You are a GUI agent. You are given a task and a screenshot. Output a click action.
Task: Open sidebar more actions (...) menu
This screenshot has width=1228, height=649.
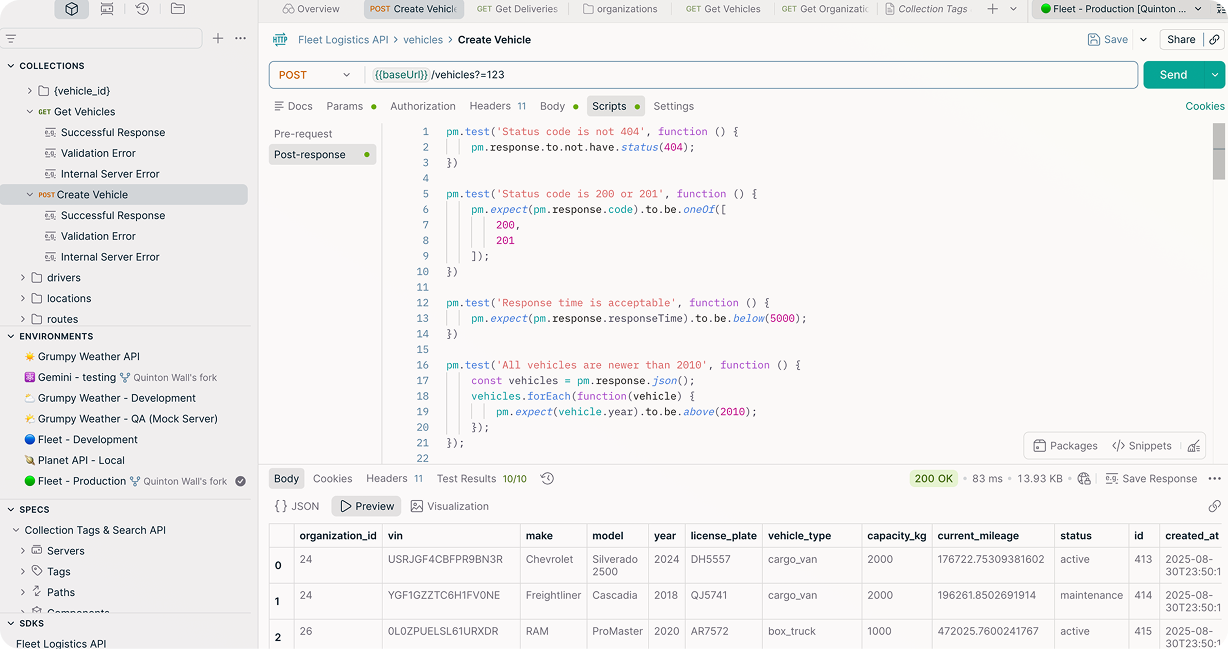pyautogui.click(x=239, y=38)
